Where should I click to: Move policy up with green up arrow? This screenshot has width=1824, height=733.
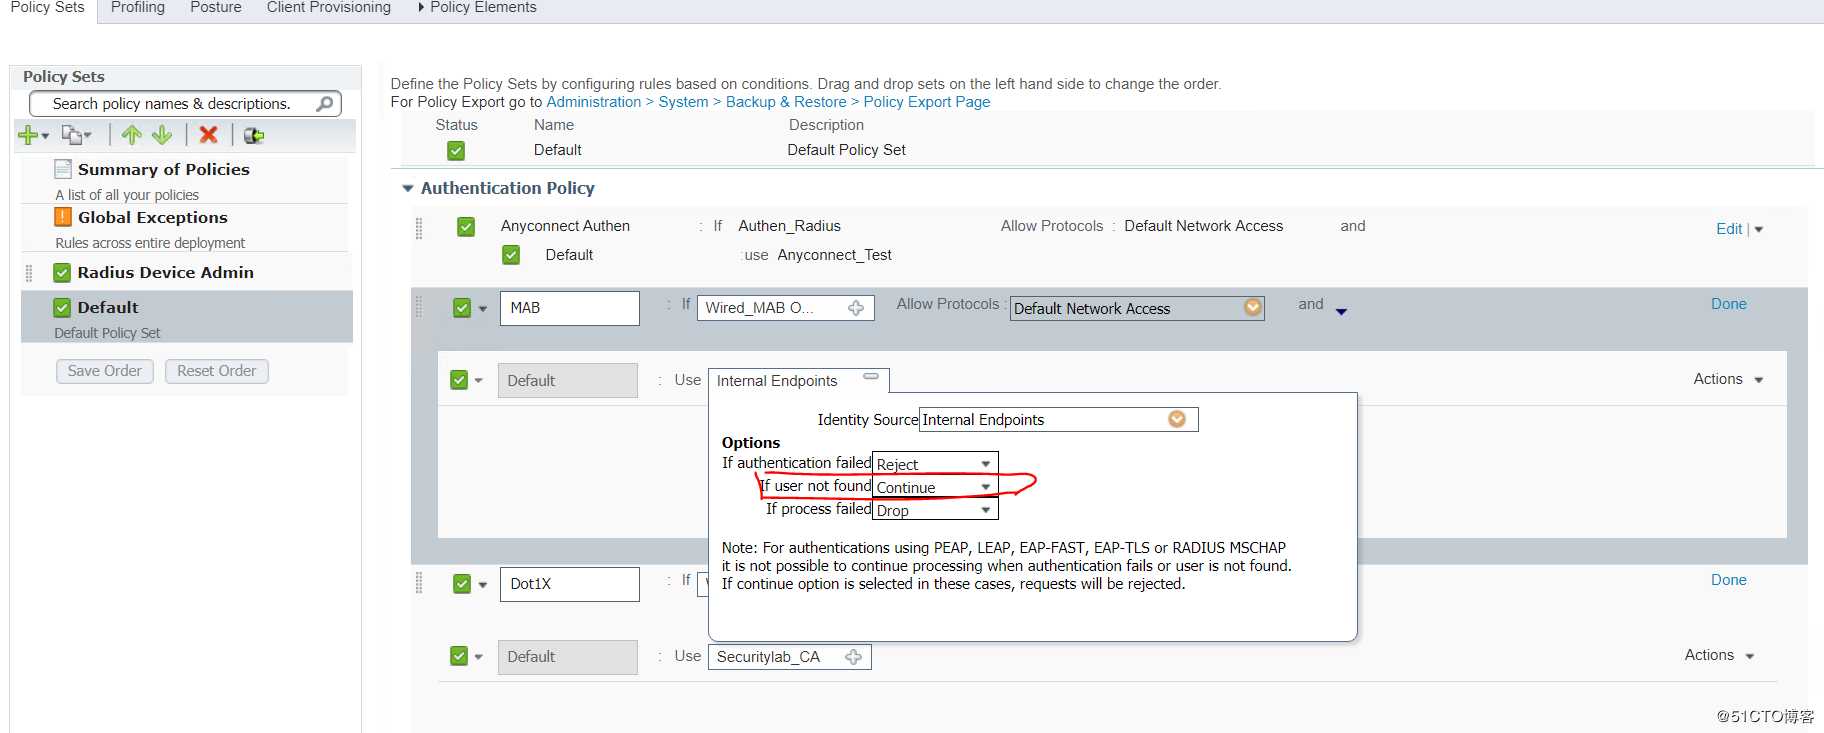(x=131, y=135)
